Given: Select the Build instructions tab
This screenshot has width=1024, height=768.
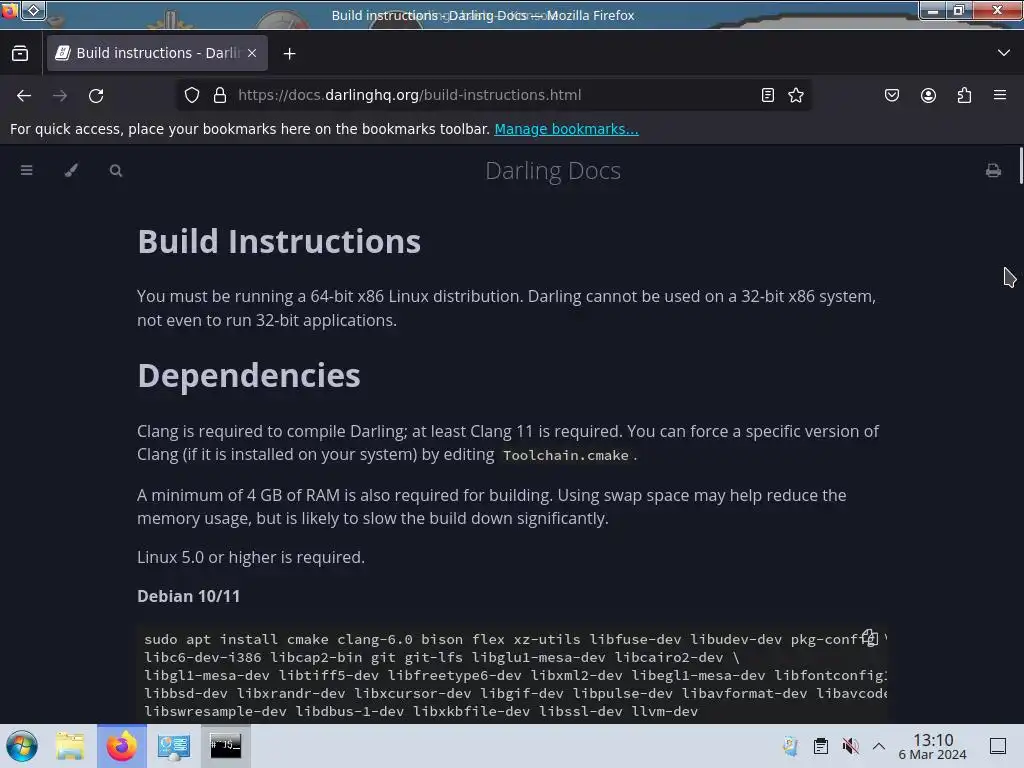Looking at the screenshot, I should tap(157, 53).
